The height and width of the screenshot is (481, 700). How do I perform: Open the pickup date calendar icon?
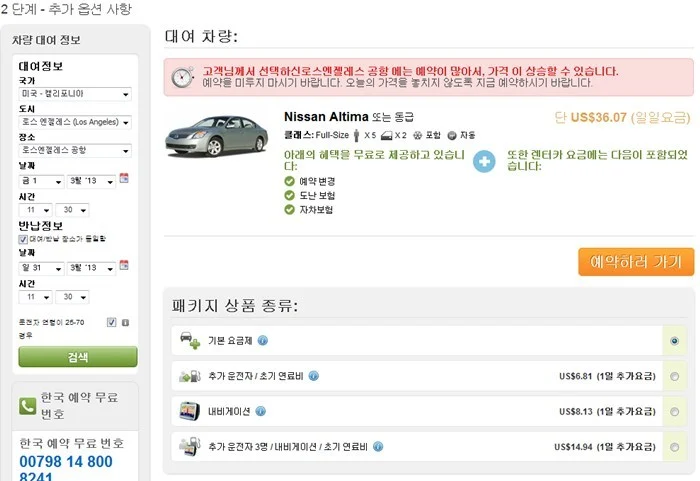coord(124,178)
